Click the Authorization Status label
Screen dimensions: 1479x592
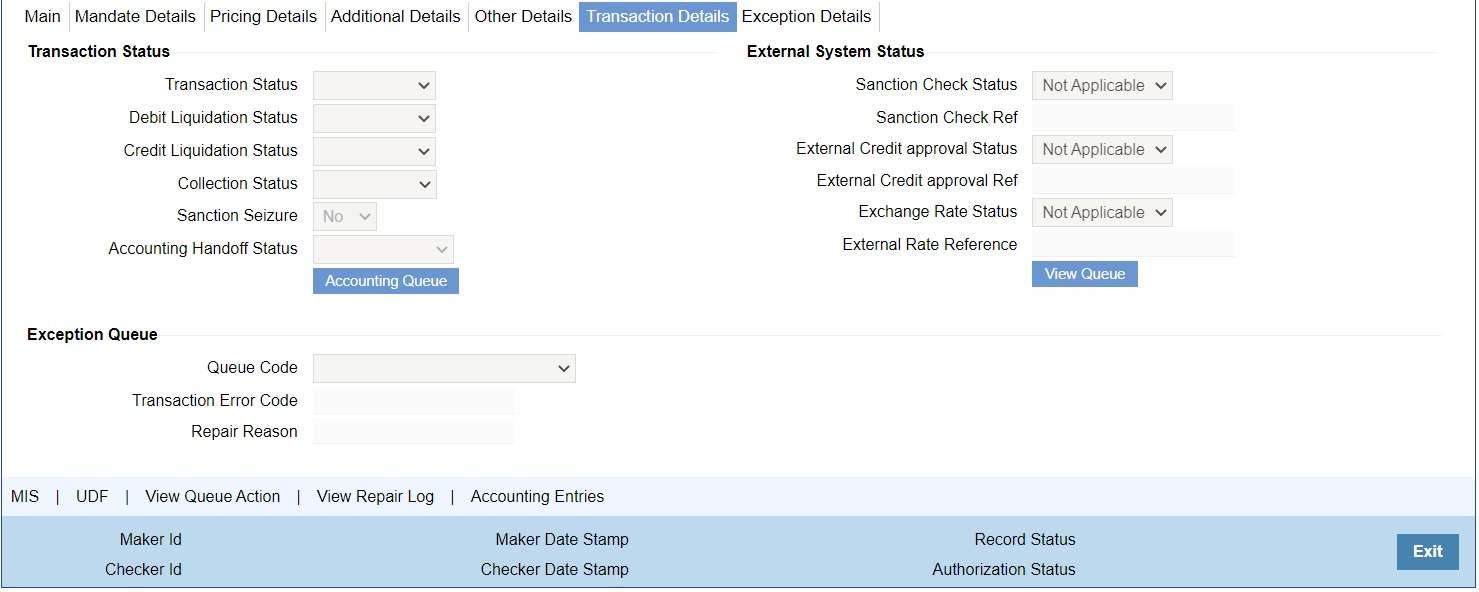coord(1004,569)
